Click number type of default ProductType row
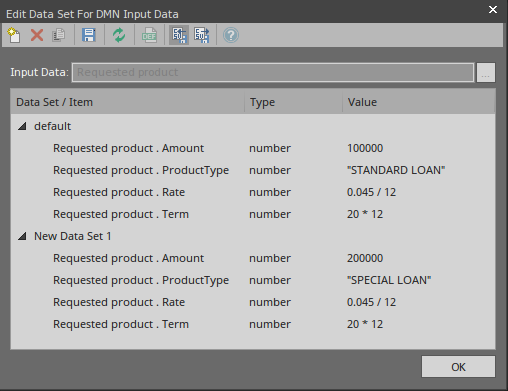Screen dimensions: 508x391 [x=270, y=170]
